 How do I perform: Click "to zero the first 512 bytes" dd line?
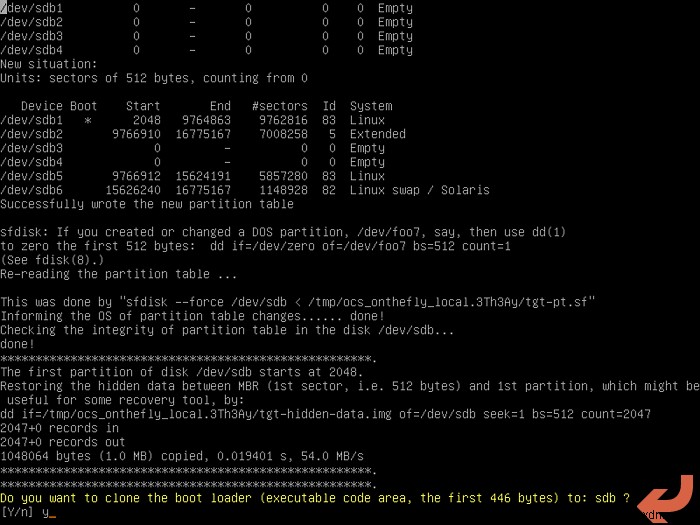(255, 246)
